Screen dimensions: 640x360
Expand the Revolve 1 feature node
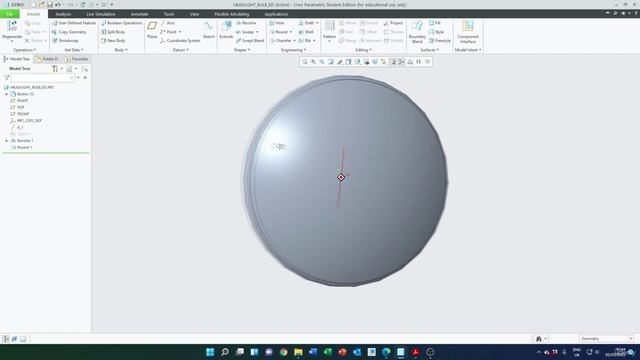pyautogui.click(x=7, y=140)
